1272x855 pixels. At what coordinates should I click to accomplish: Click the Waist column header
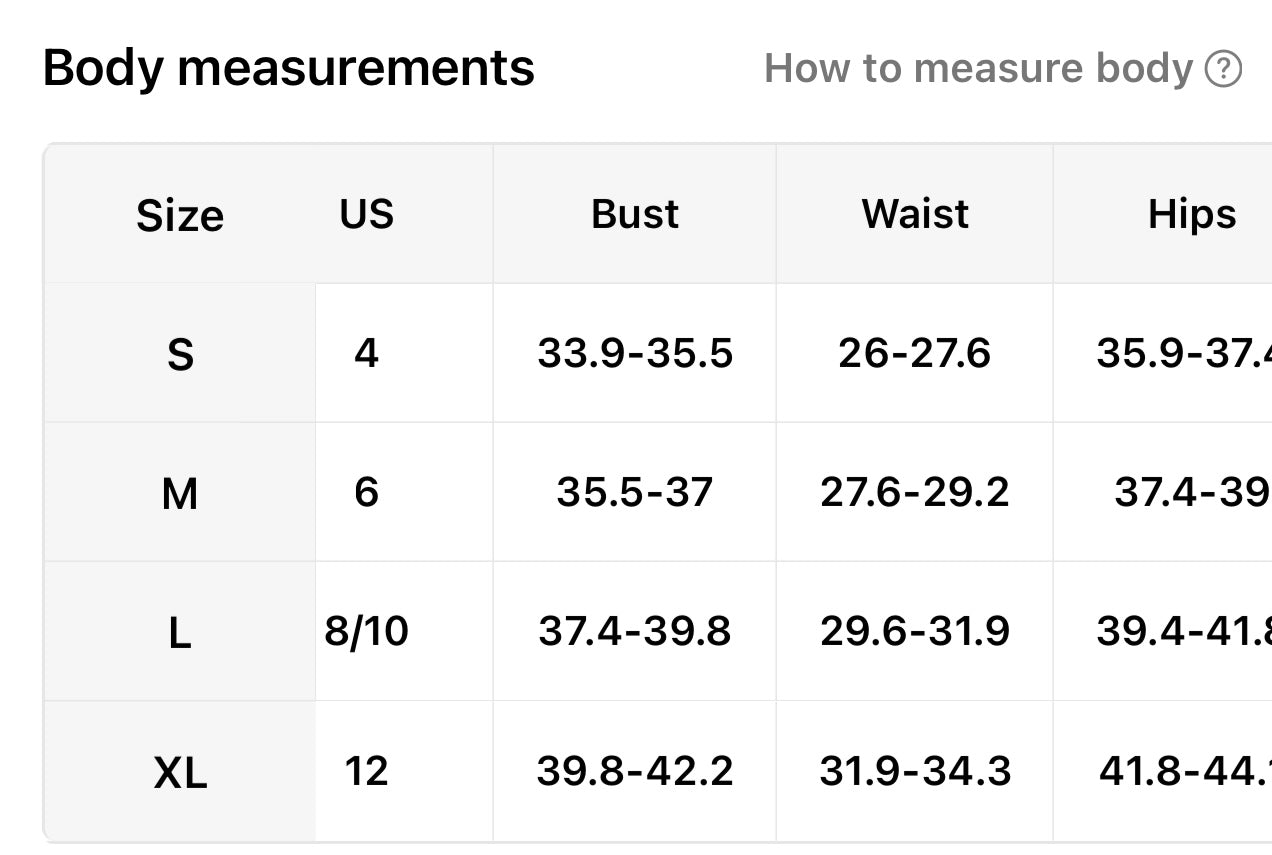915,214
